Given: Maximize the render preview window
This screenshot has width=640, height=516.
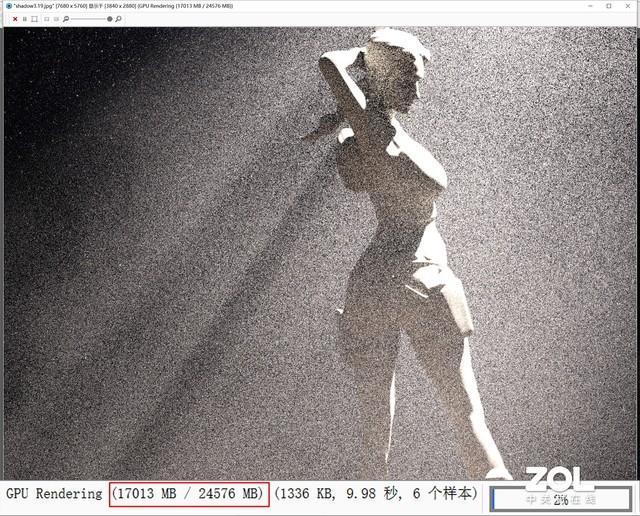Looking at the screenshot, I should [x=608, y=6].
